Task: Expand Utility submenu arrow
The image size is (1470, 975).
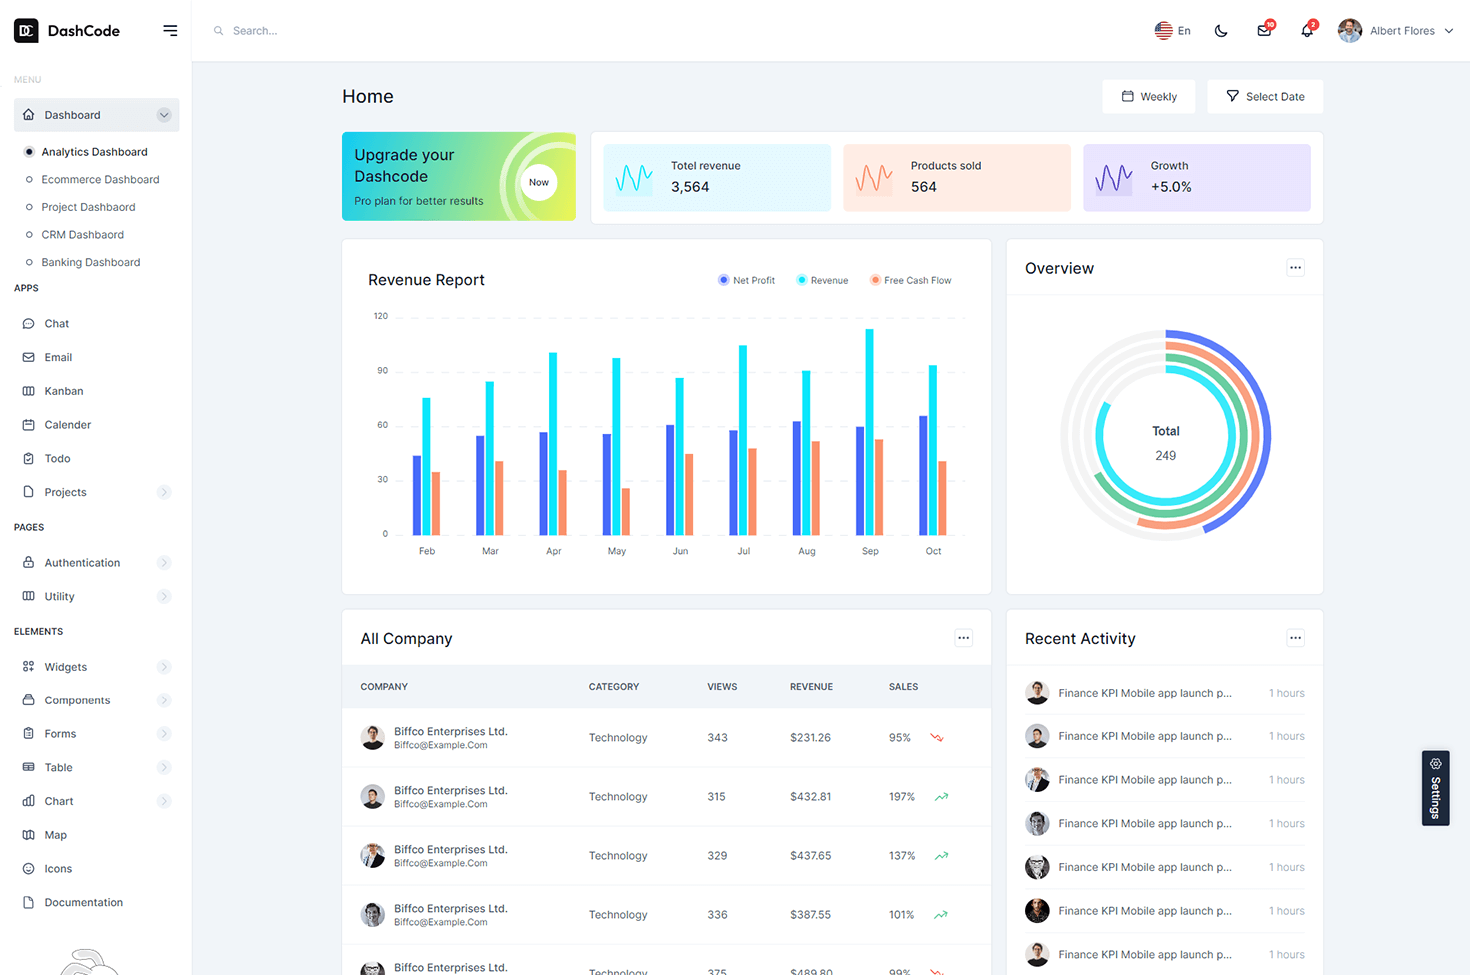Action: [164, 596]
